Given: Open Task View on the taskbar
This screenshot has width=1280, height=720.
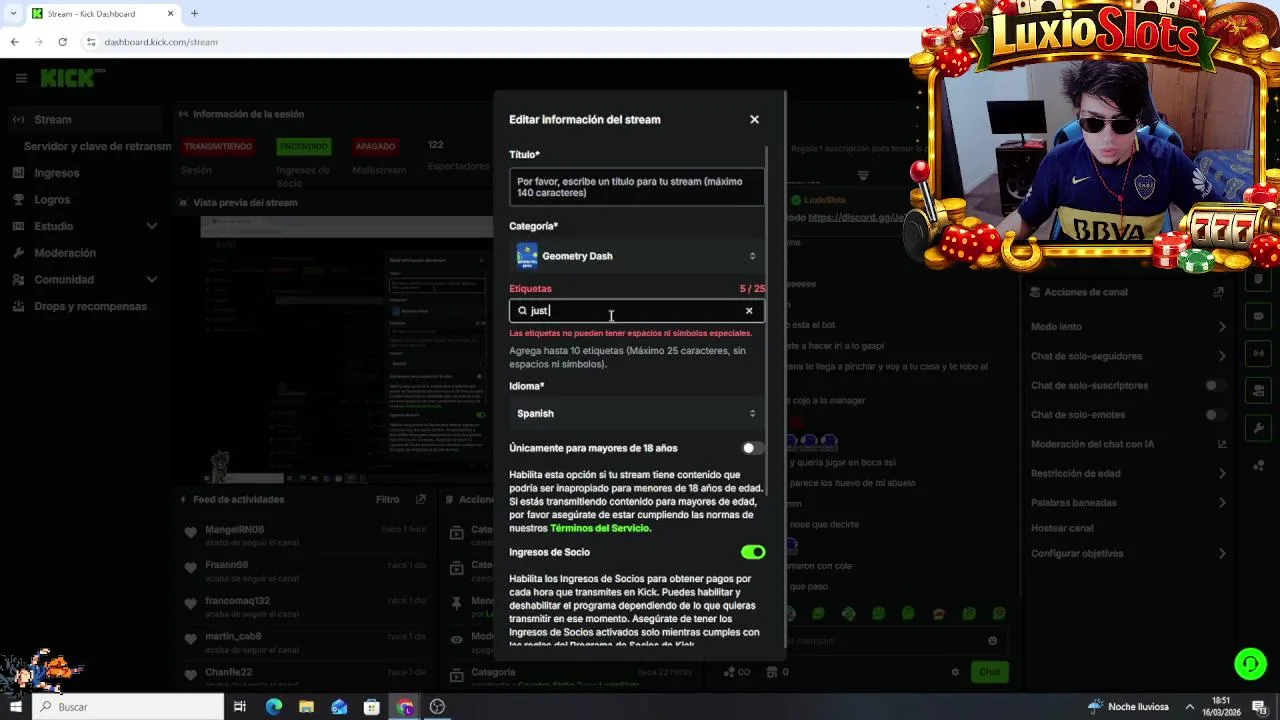Looking at the screenshot, I should point(240,707).
